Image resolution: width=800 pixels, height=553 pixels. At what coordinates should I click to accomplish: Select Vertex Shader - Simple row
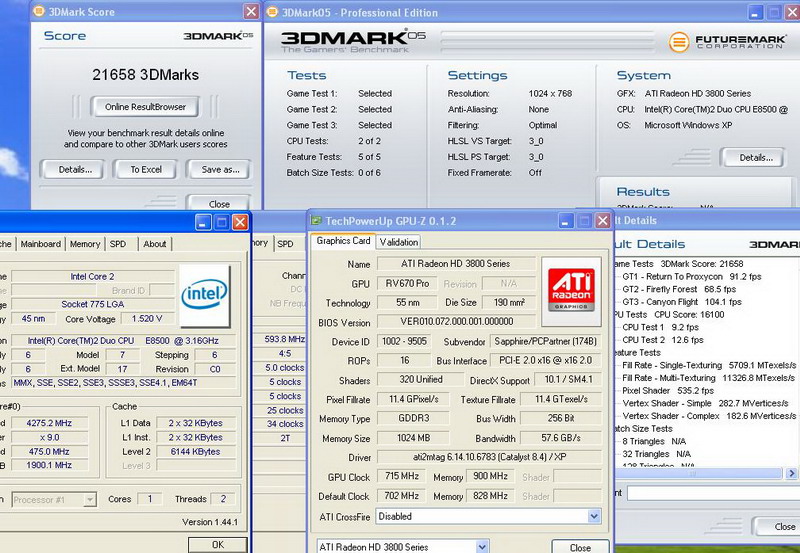[x=705, y=404]
